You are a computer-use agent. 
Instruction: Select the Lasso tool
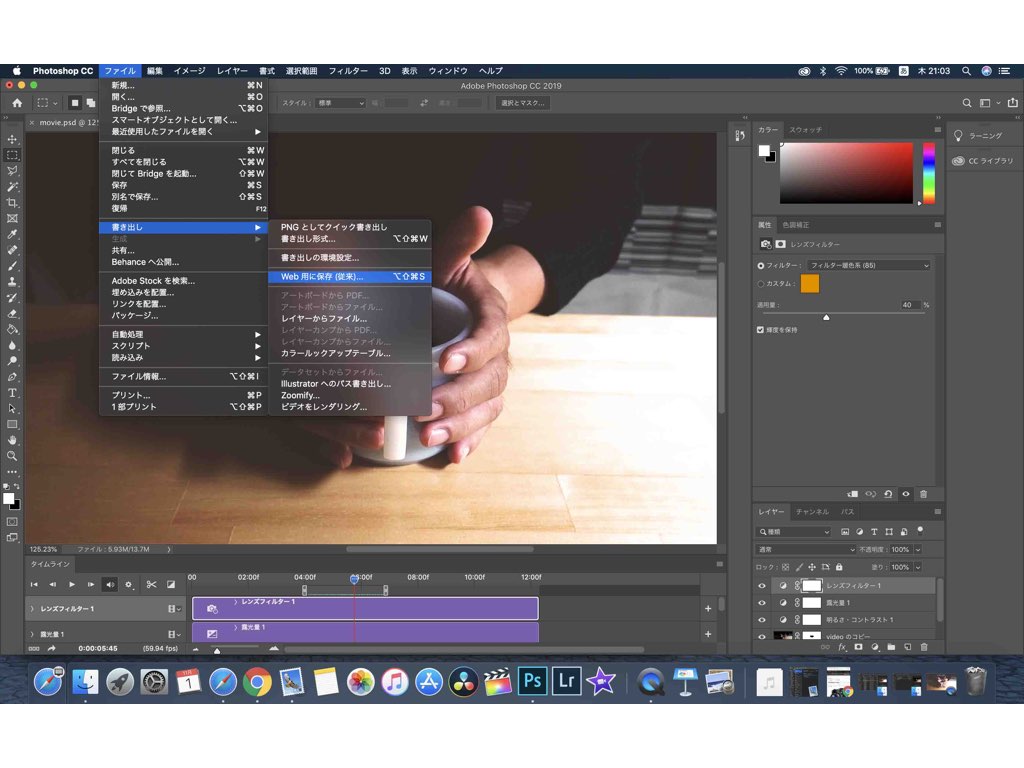12,171
